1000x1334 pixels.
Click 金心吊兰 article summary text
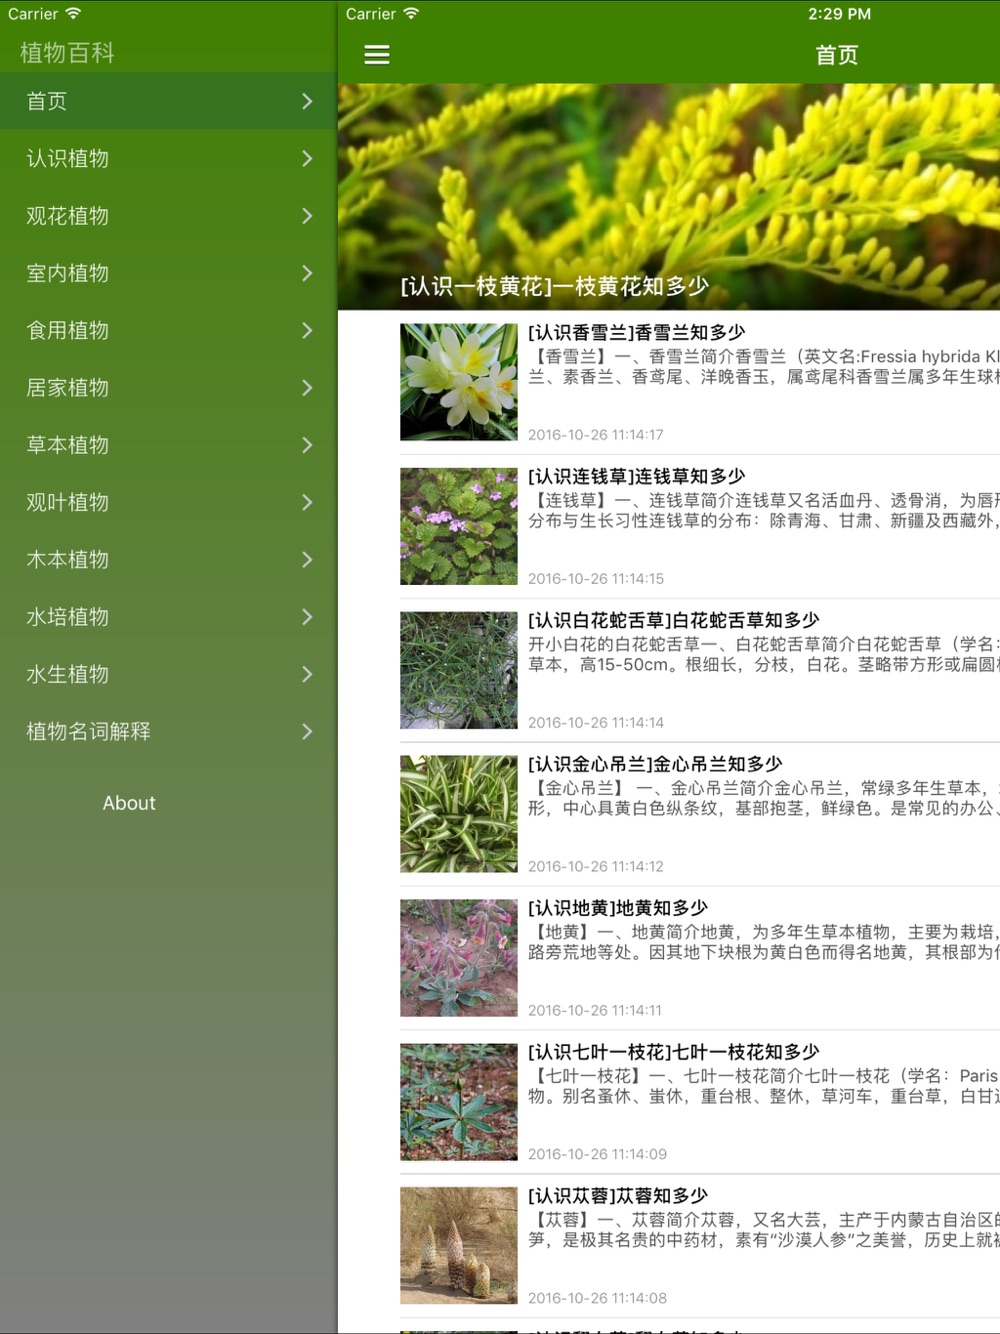point(764,799)
